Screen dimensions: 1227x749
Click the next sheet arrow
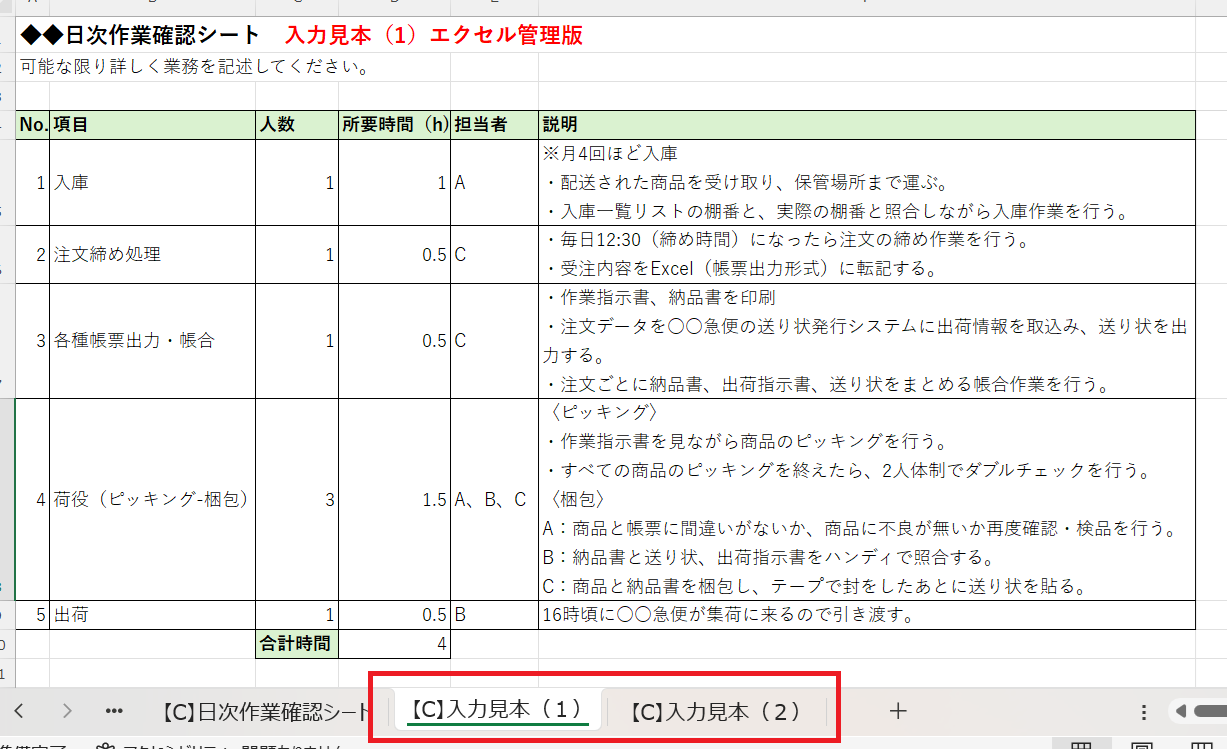[x=67, y=711]
